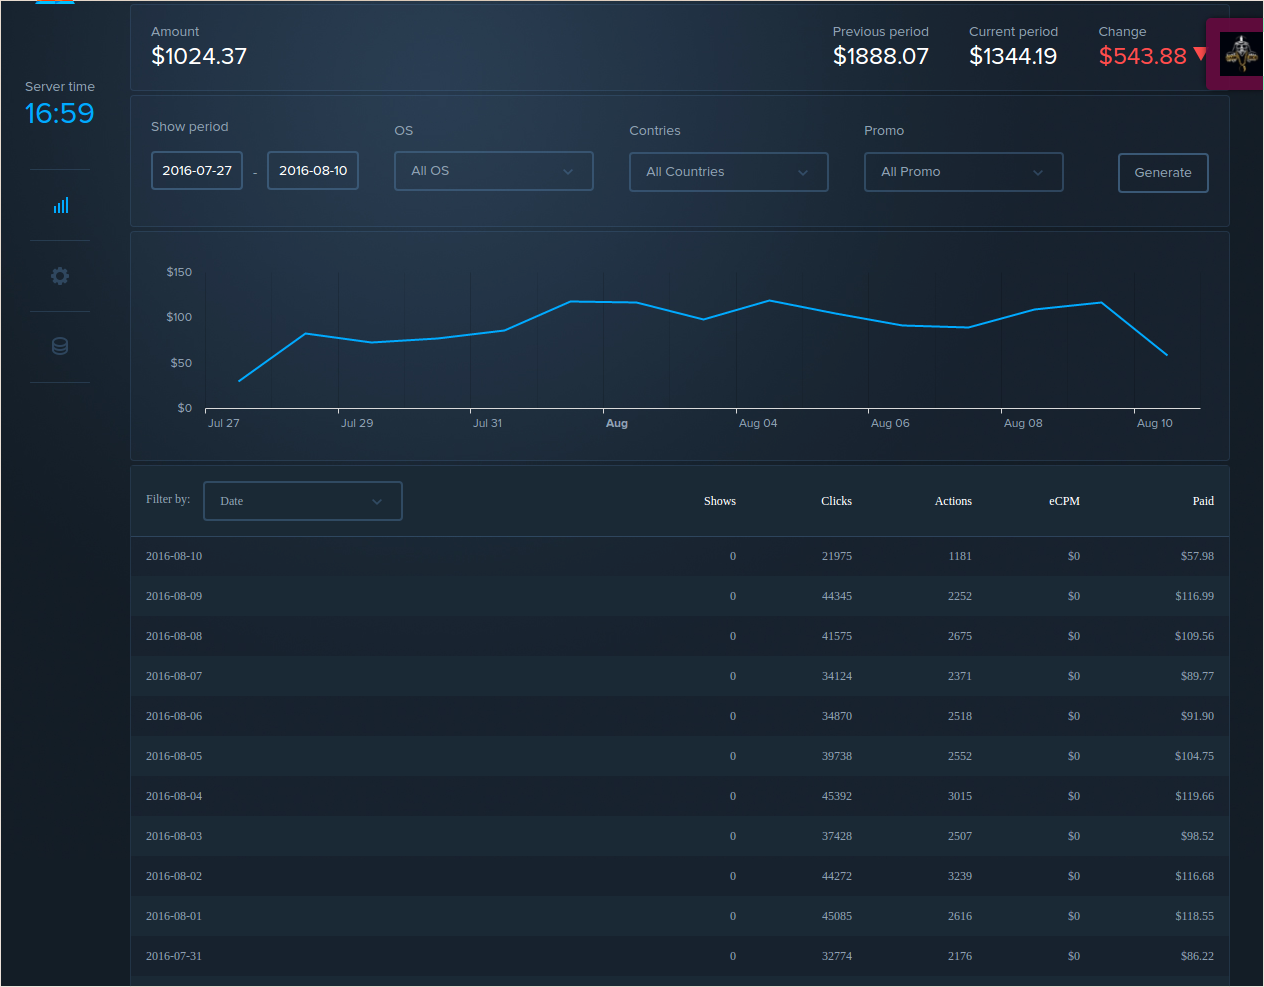Select the 2016-08-06 date row
This screenshot has width=1264, height=987.
[680, 716]
